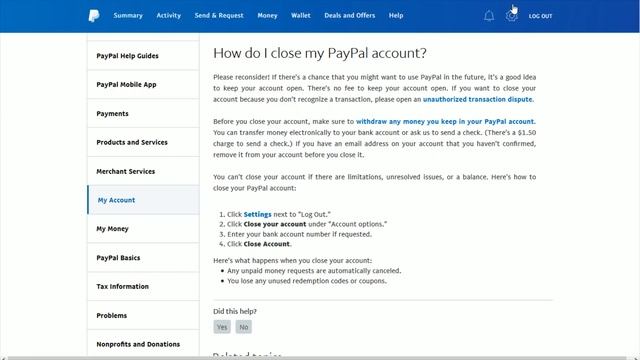Image resolution: width=640 pixels, height=360 pixels.
Task: Go to the Activity menu item
Action: click(168, 16)
